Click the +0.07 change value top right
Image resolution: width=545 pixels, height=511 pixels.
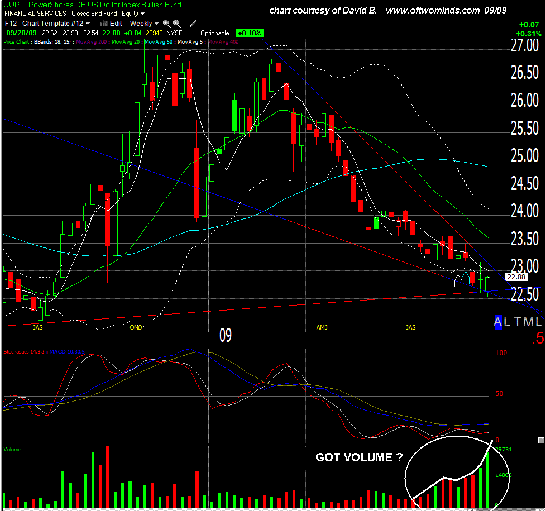[x=529, y=25]
